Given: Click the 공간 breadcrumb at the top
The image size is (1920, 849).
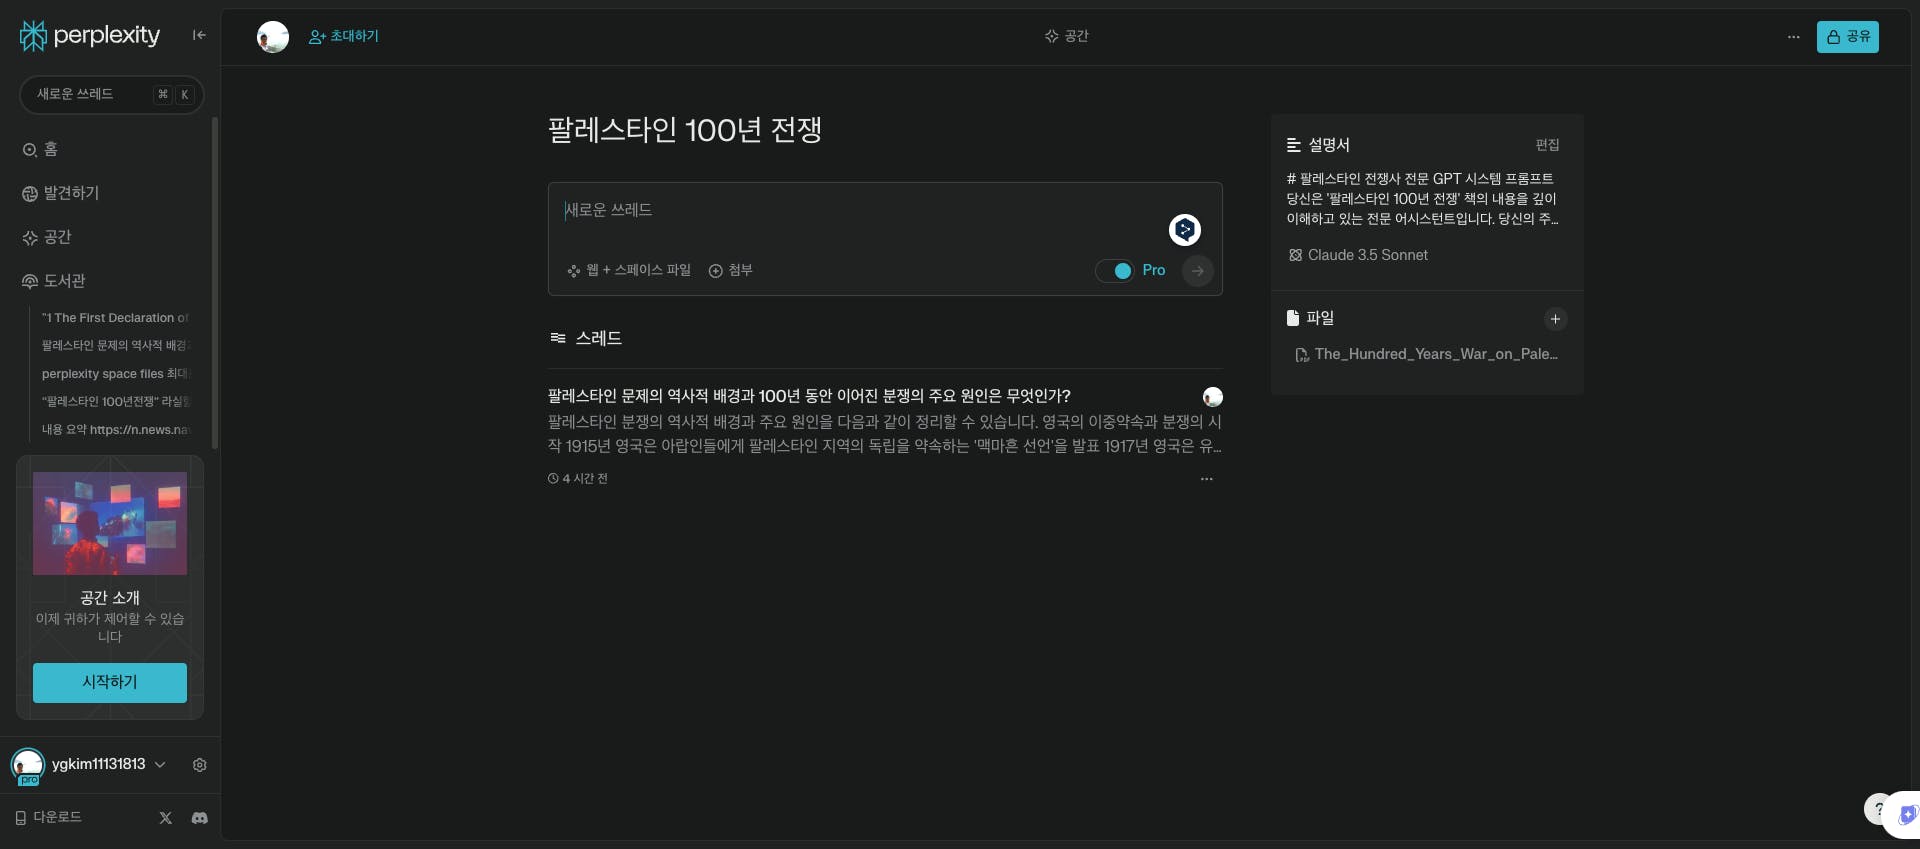Looking at the screenshot, I should tap(1067, 36).
